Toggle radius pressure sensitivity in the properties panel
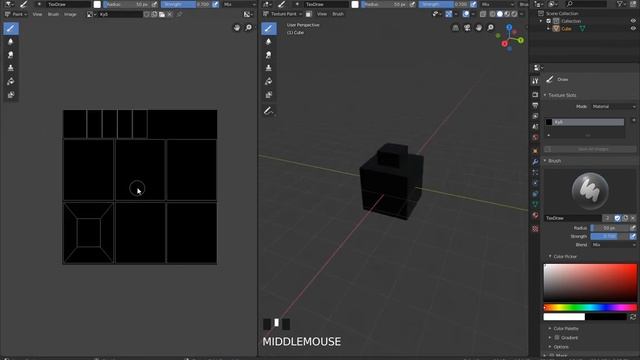The image size is (640, 360). pyautogui.click(x=633, y=228)
